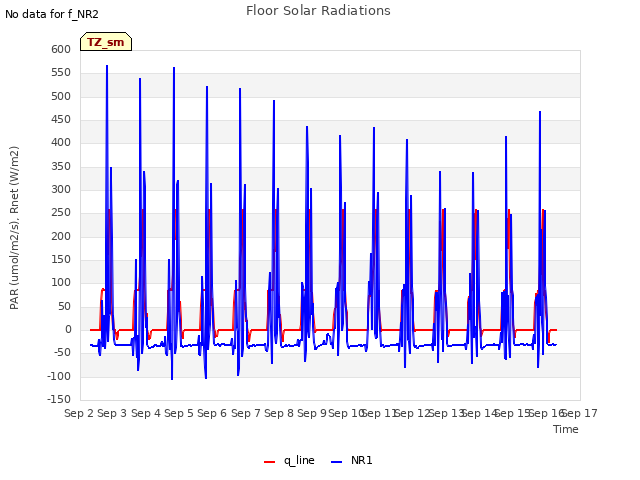Click the 450 y-axis tick label

61,120
